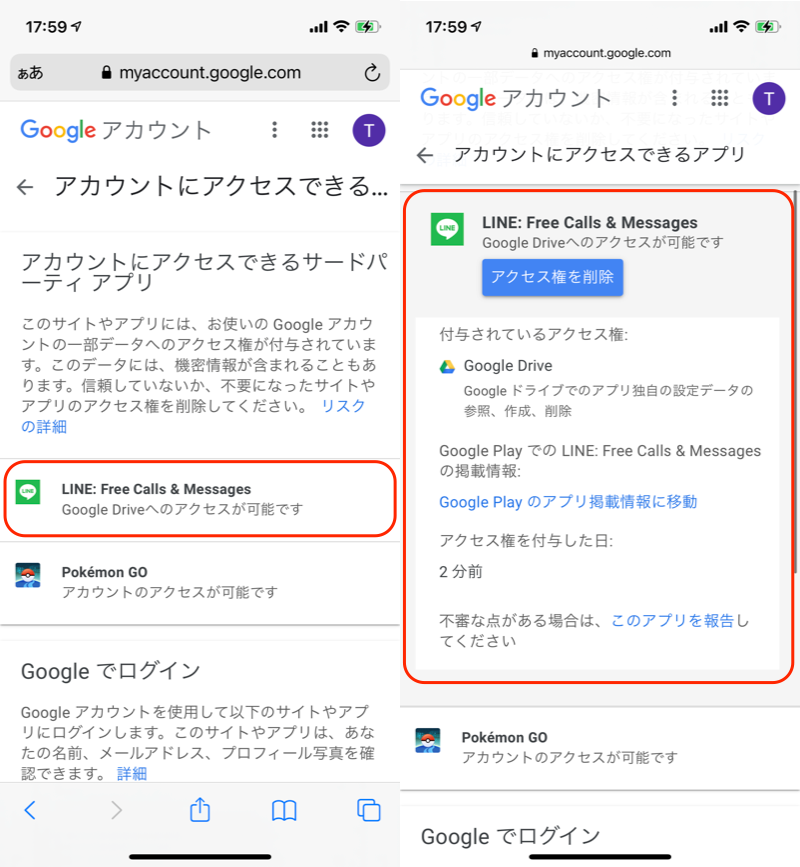Screen dimensions: 800x867
Task: Collapse the expanded LINE app header
Action: click(x=600, y=231)
